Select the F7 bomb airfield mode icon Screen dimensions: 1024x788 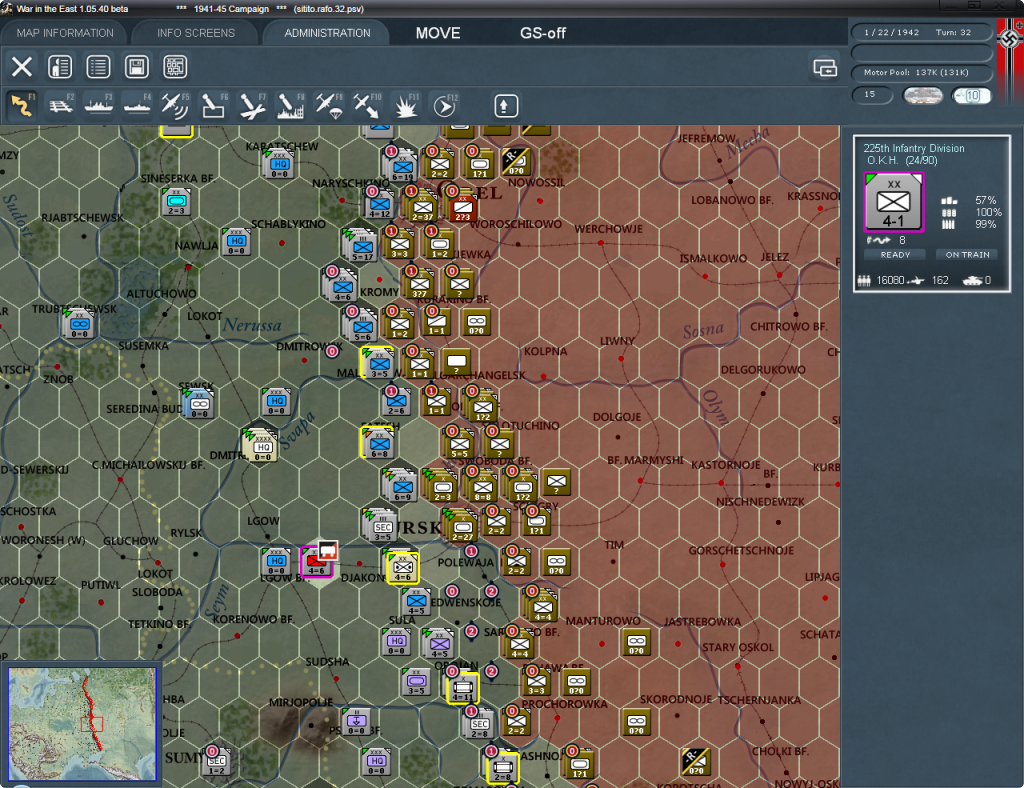252,106
